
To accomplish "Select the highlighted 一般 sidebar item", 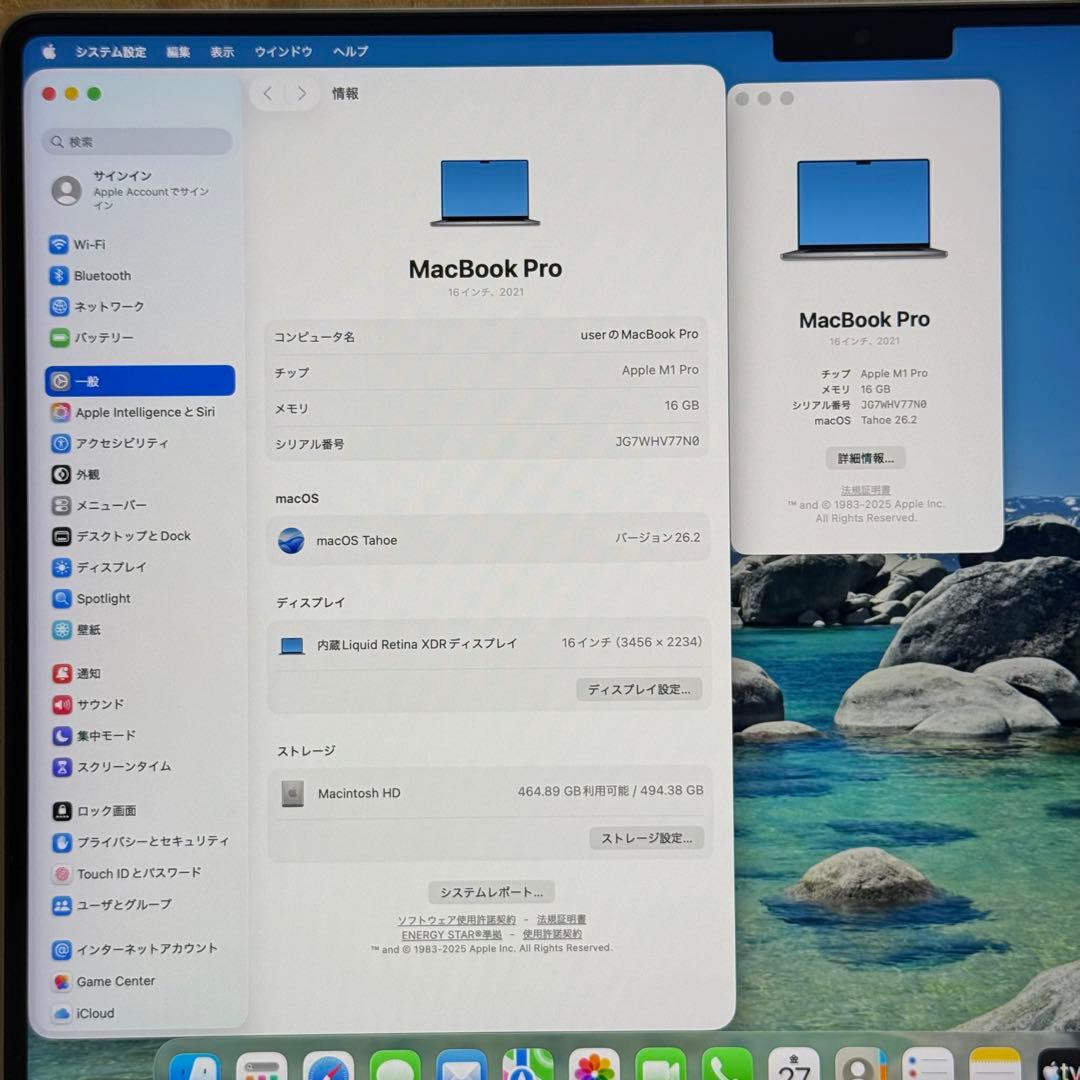I will (140, 381).
